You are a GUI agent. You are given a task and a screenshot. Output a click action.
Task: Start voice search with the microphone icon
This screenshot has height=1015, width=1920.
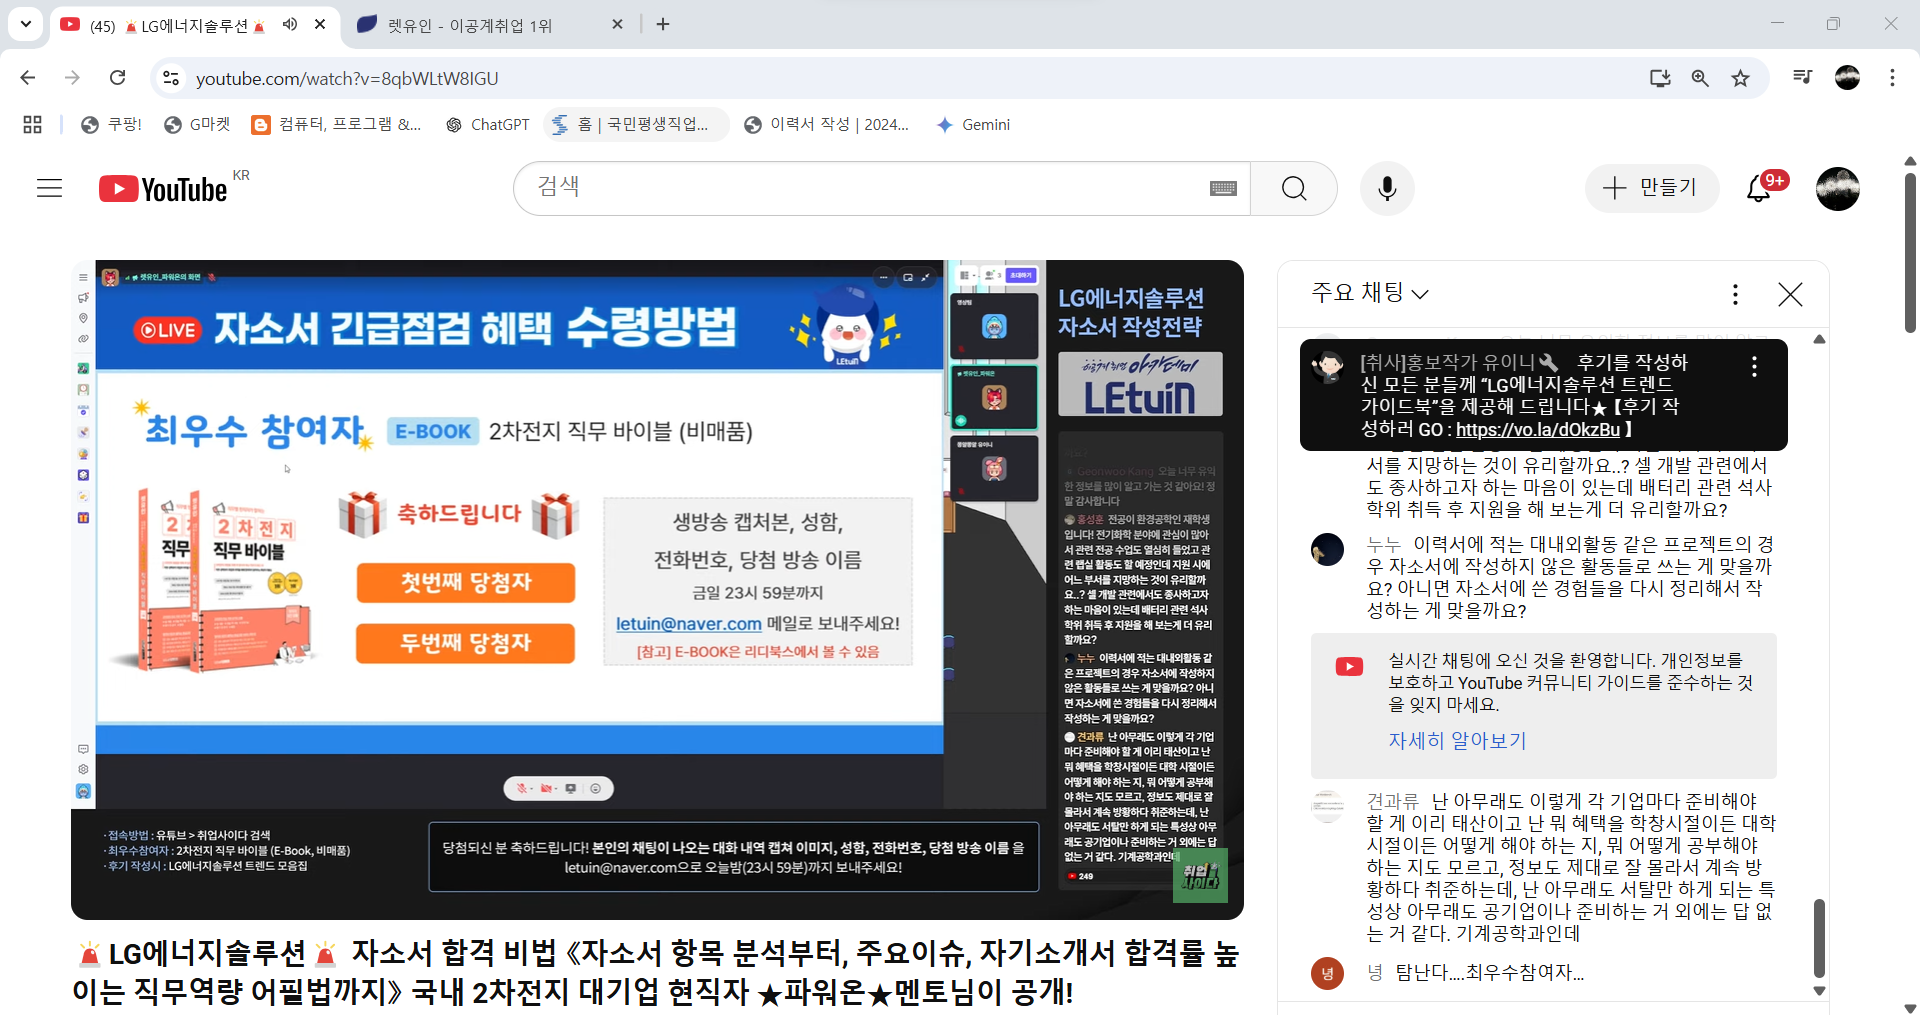coord(1387,188)
